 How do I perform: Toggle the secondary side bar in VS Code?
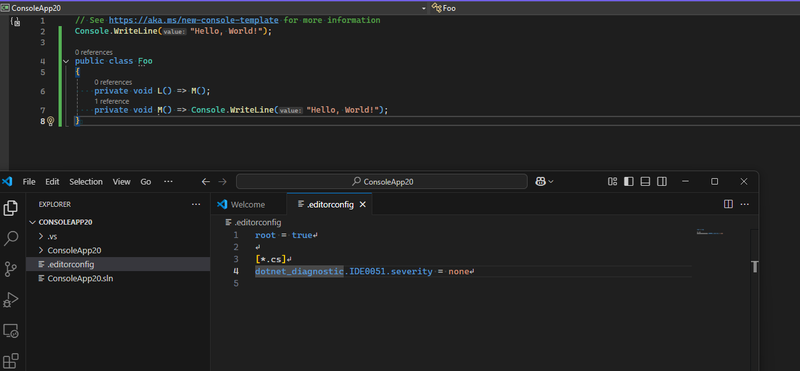coord(662,182)
